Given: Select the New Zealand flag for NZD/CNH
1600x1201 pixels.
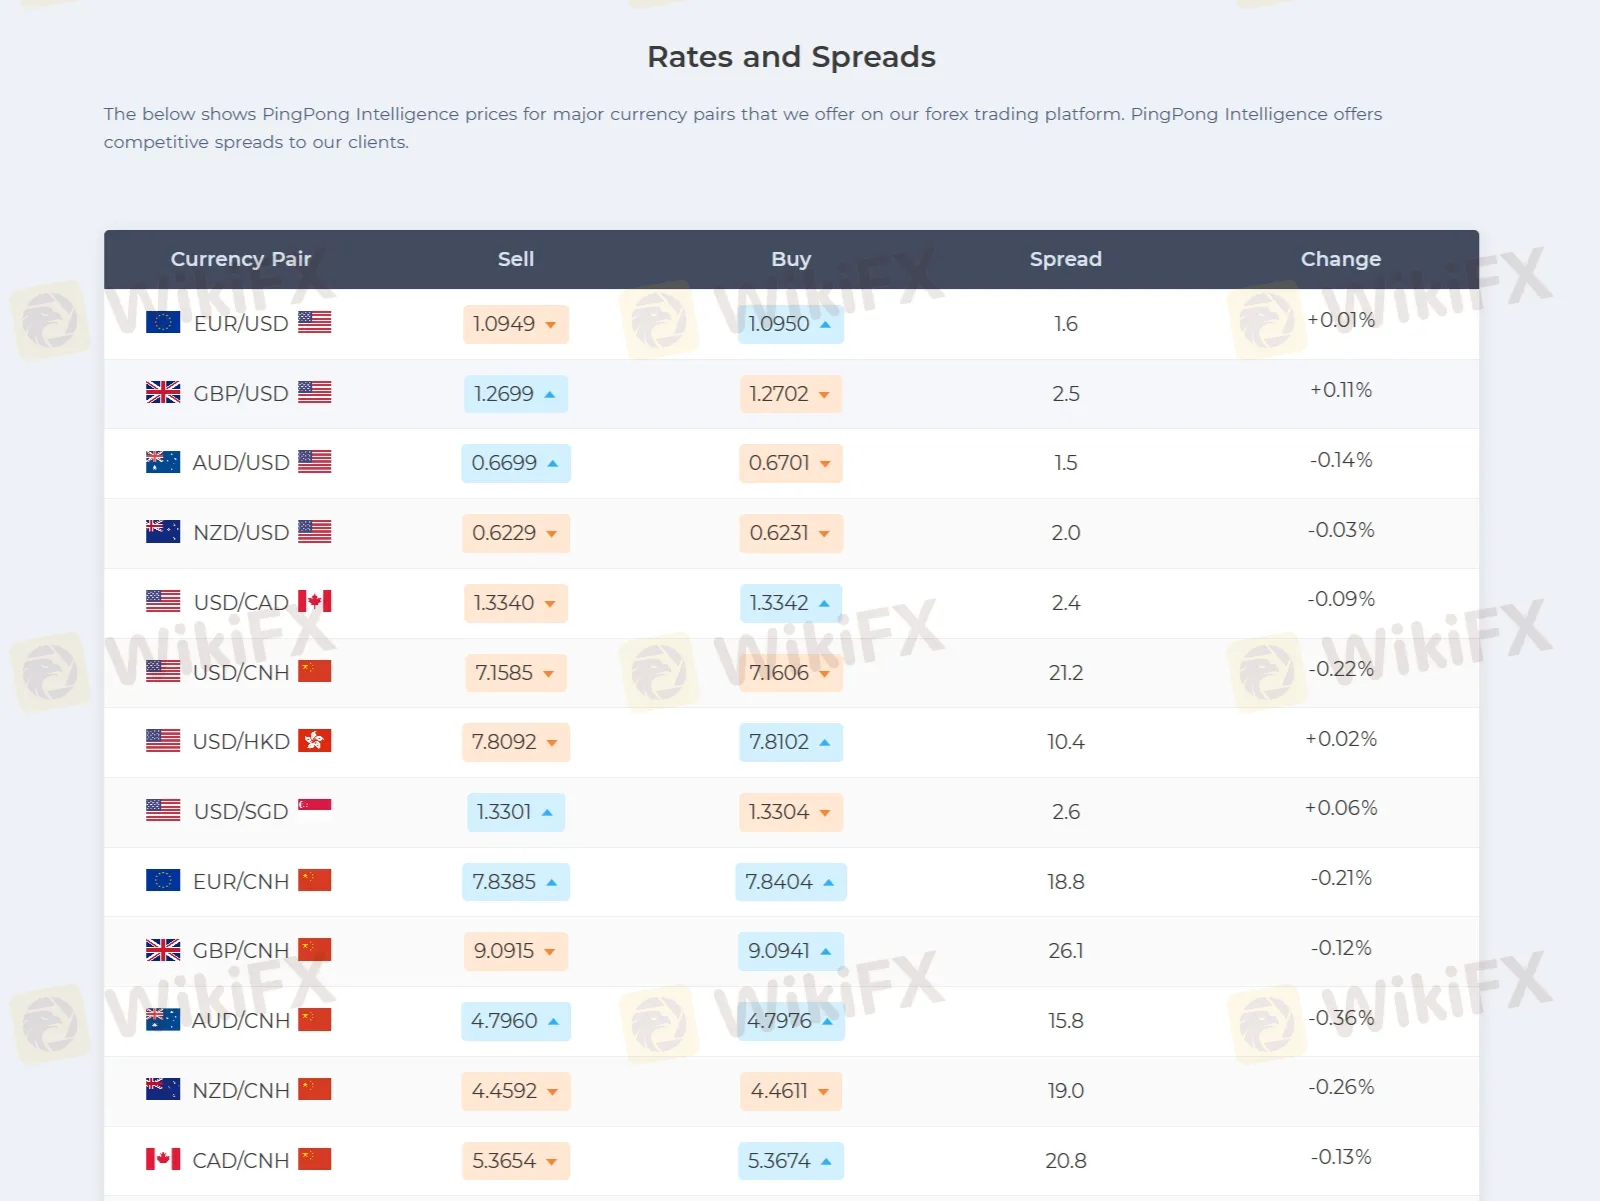Looking at the screenshot, I should point(162,1090).
